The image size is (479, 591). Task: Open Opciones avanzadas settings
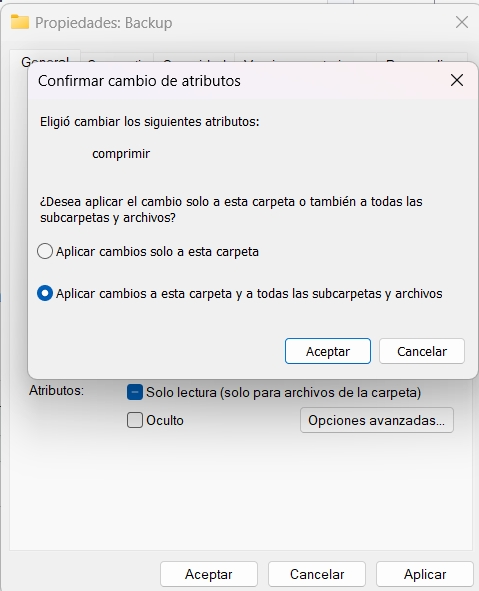click(376, 420)
